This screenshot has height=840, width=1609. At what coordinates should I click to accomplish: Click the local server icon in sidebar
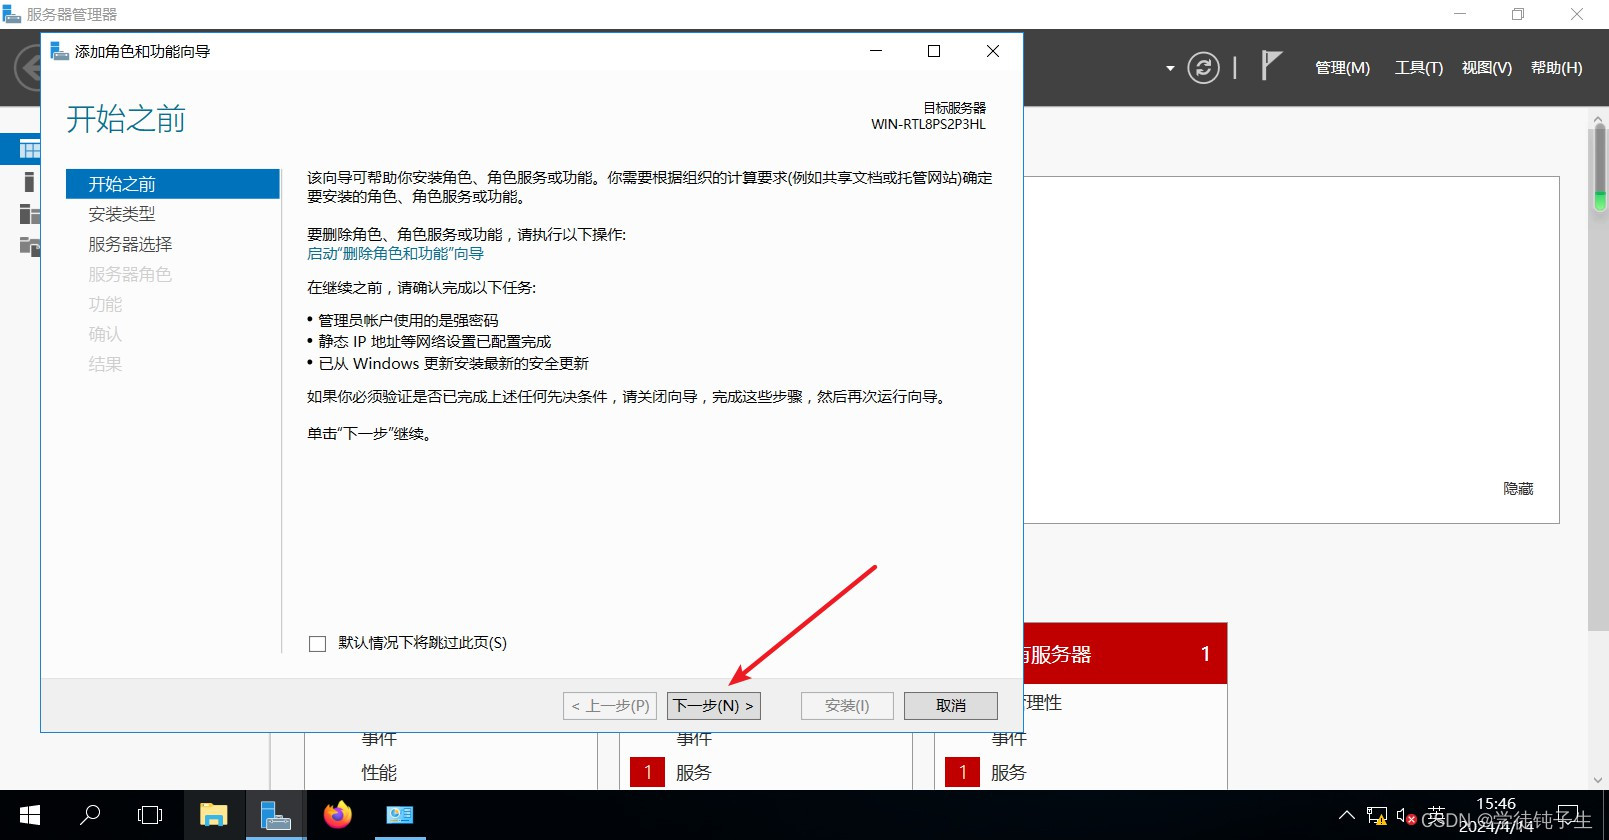(29, 182)
